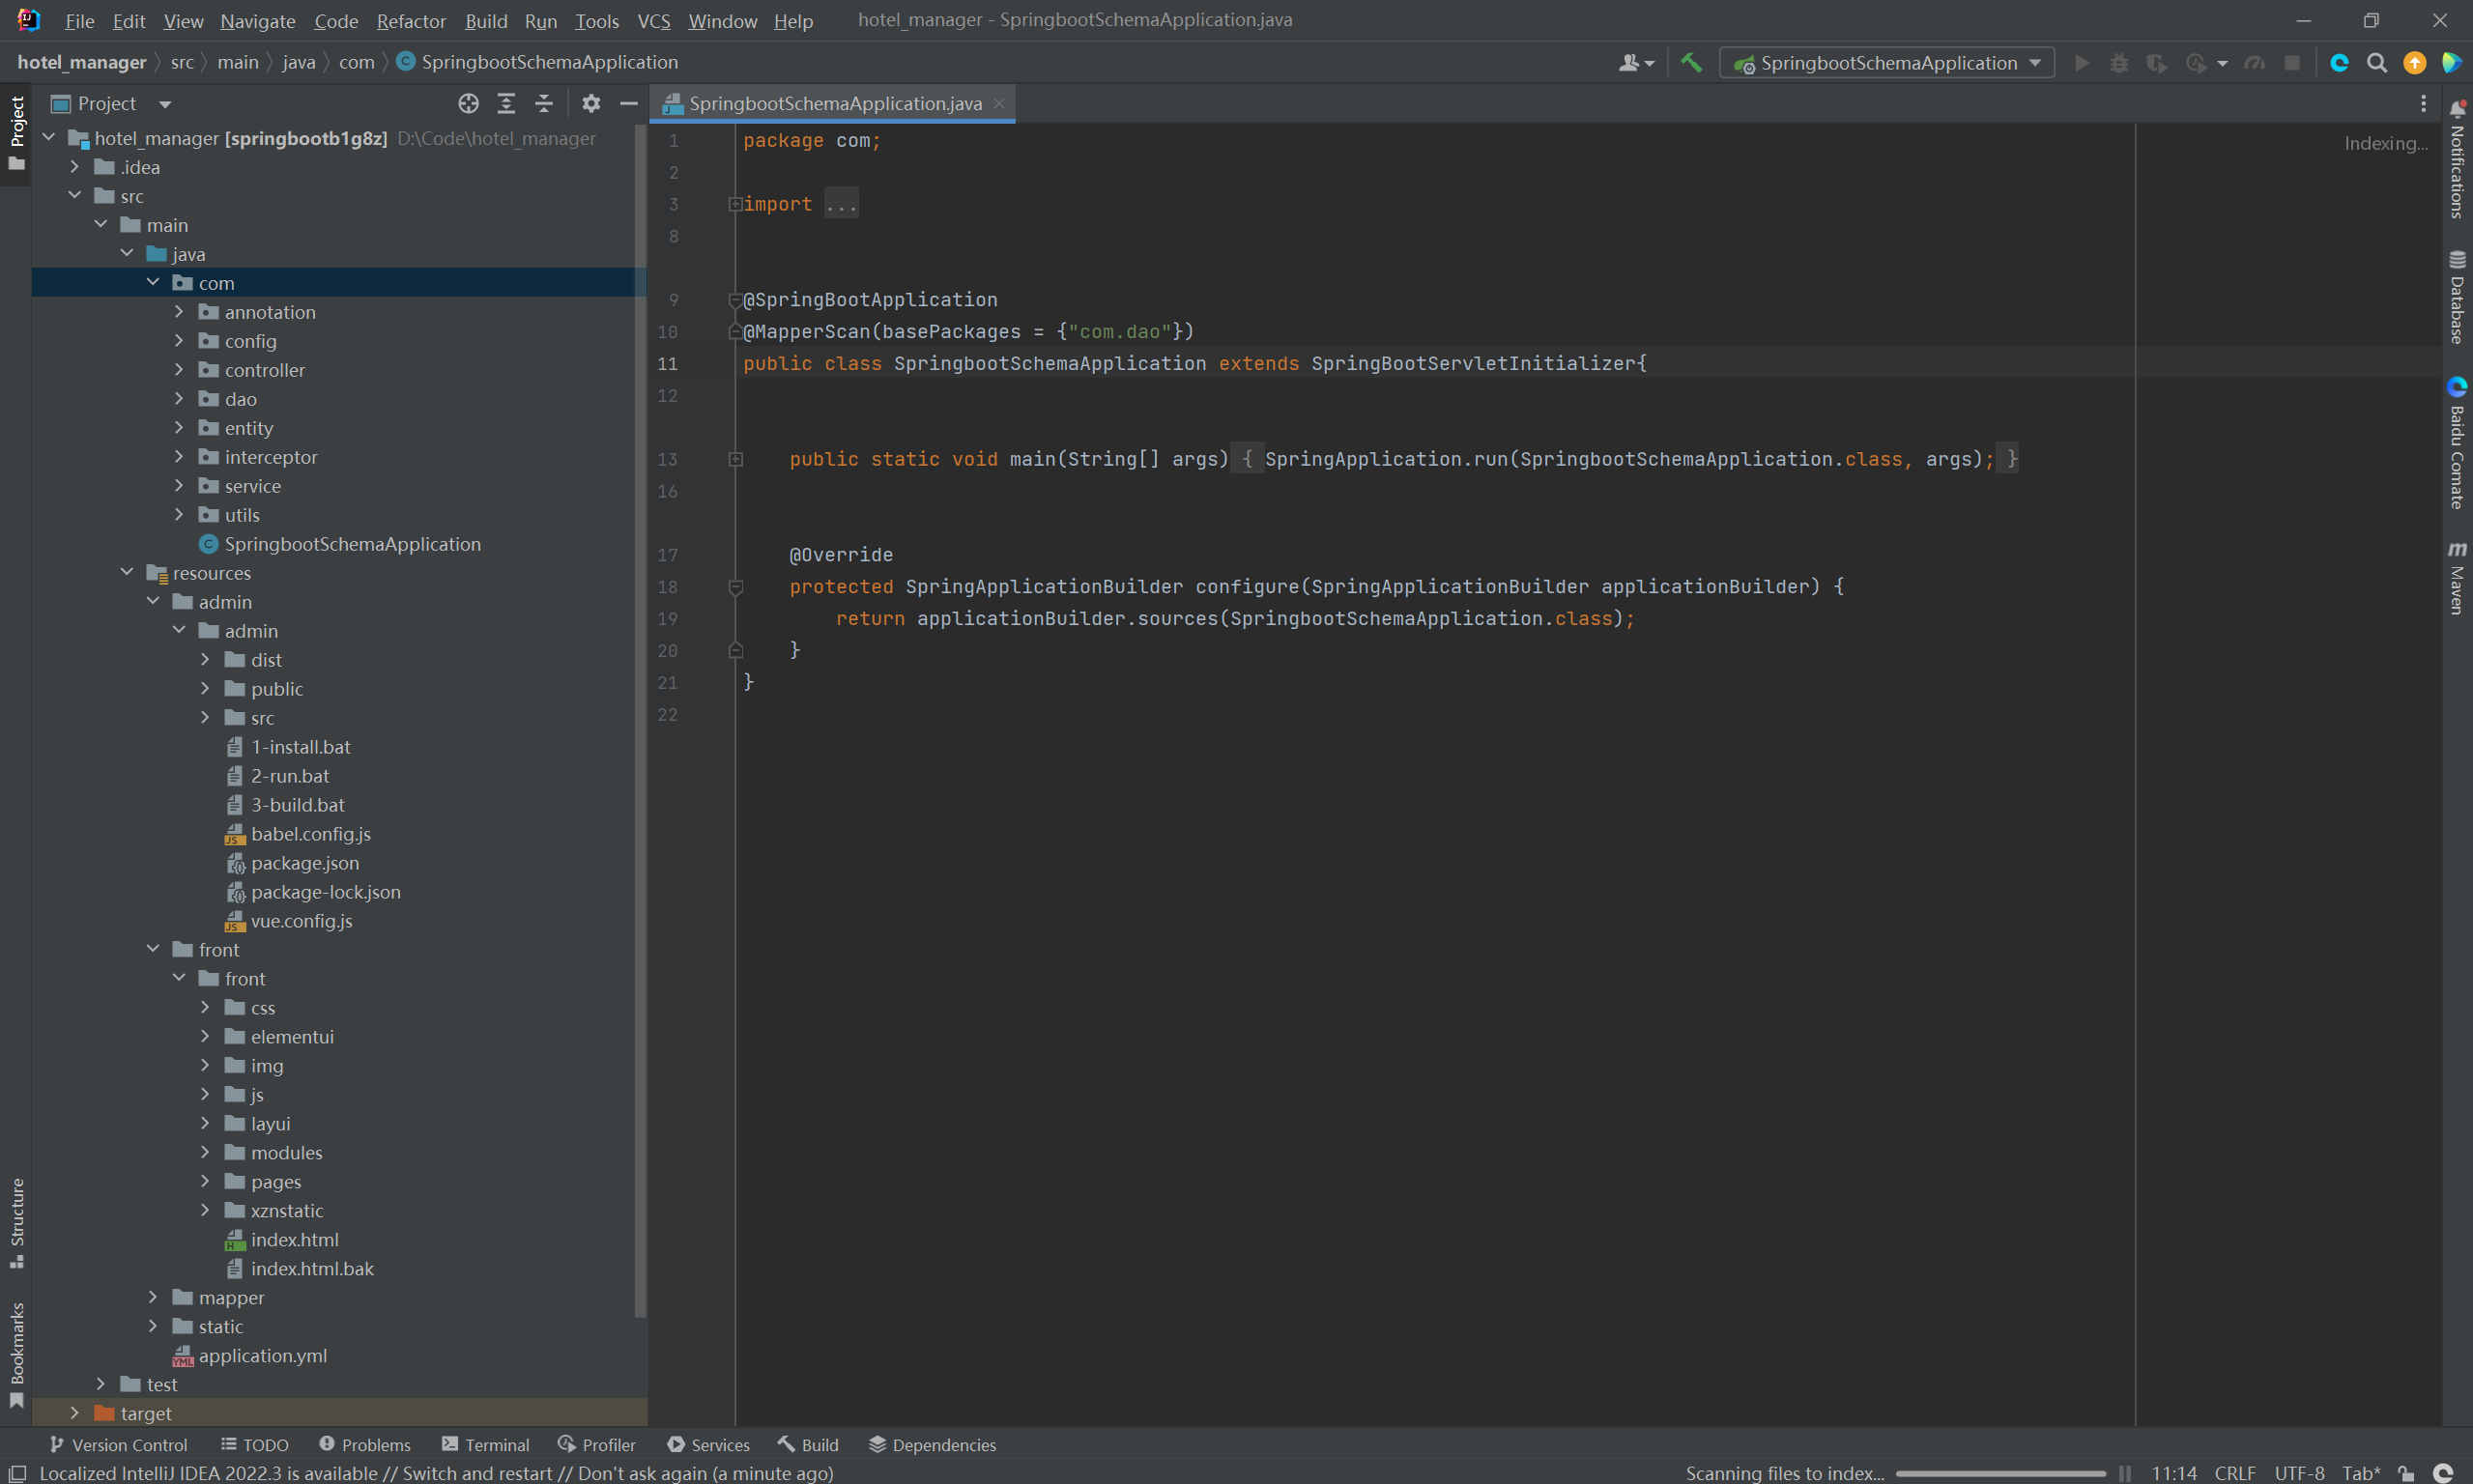
Task: Open the Project panel gear options
Action: [x=591, y=103]
